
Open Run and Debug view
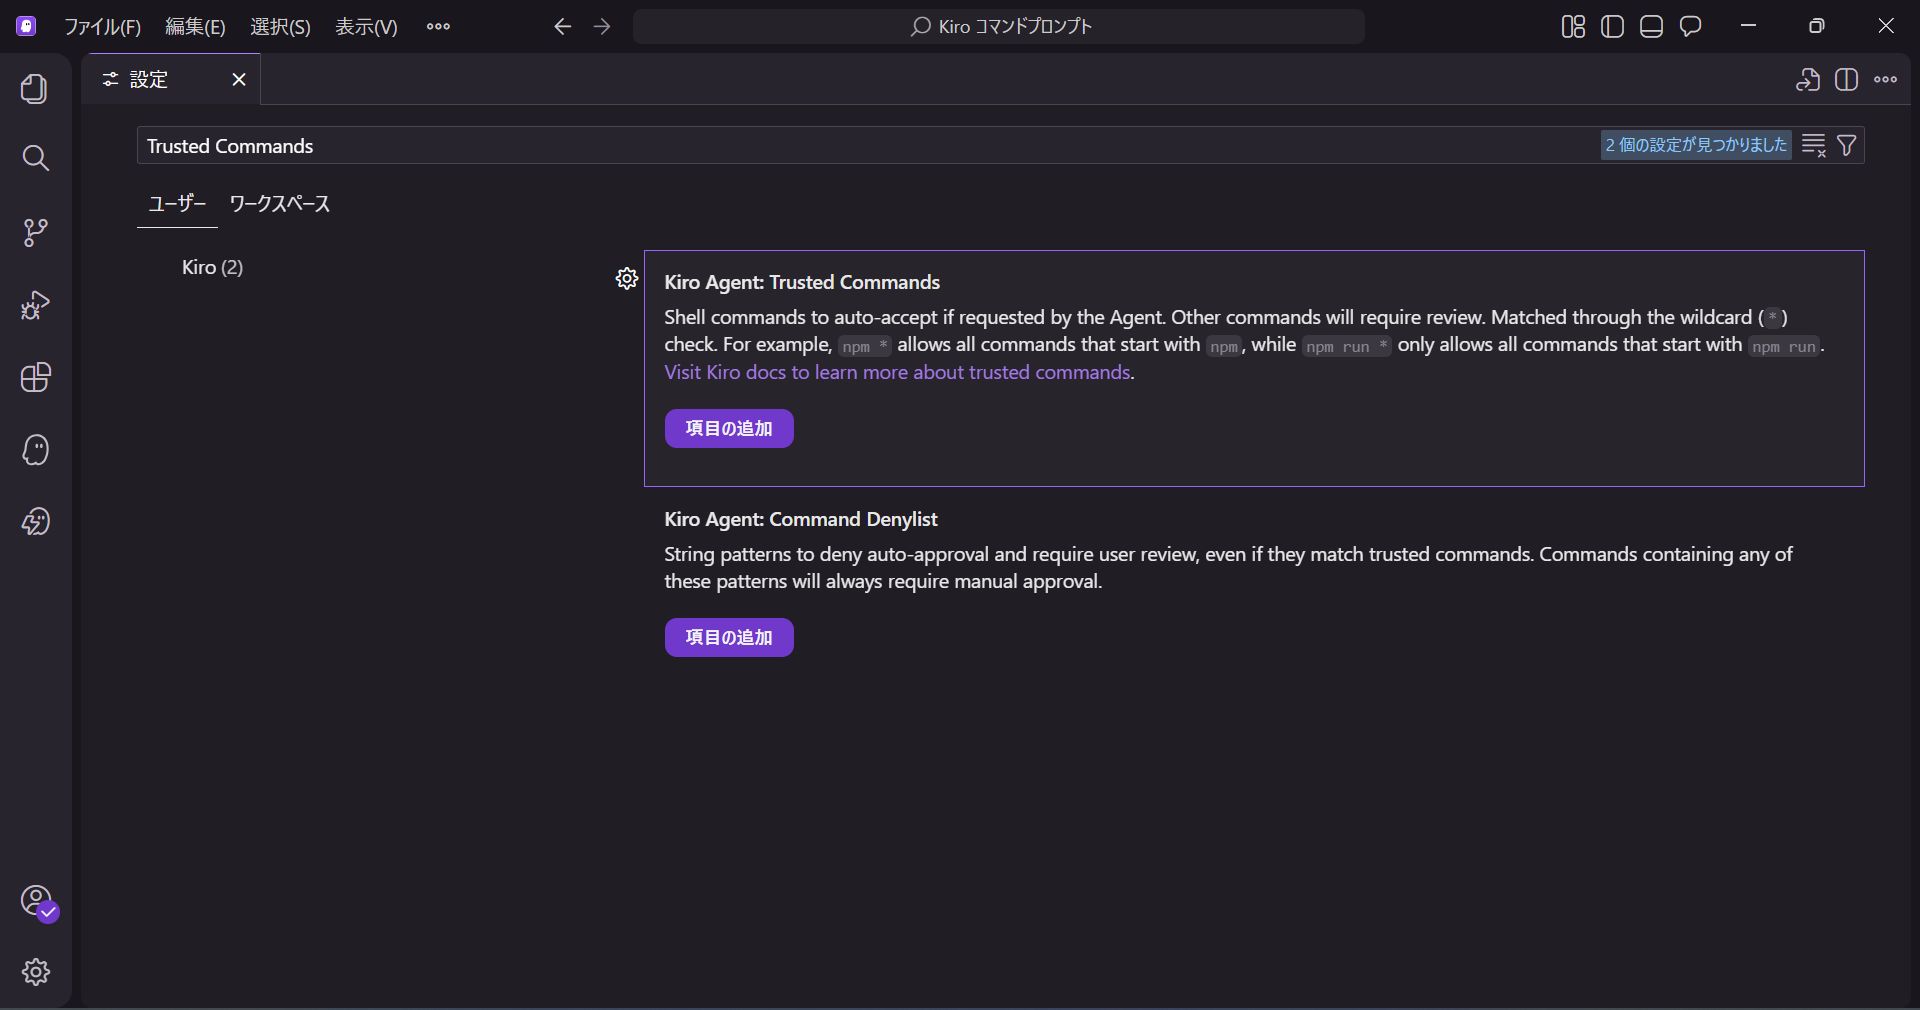click(35, 305)
